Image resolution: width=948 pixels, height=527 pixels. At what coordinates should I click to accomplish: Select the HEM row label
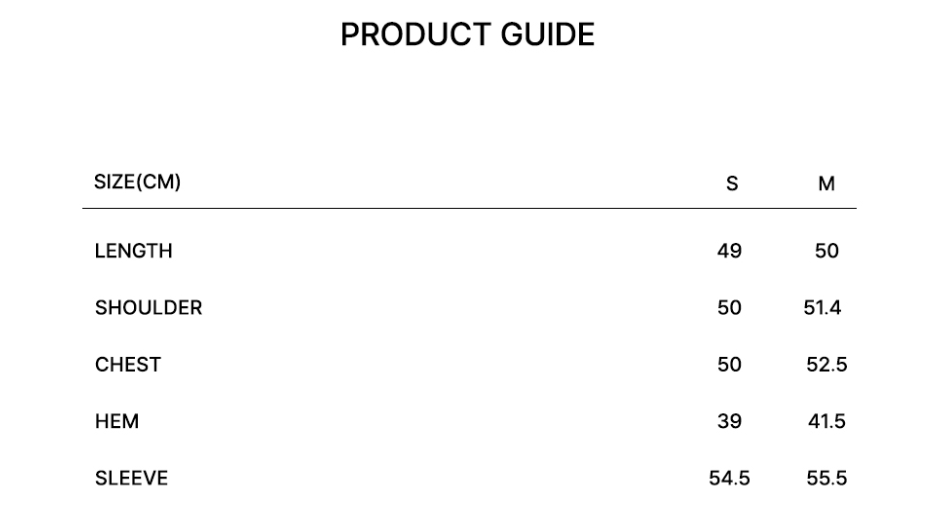117,421
